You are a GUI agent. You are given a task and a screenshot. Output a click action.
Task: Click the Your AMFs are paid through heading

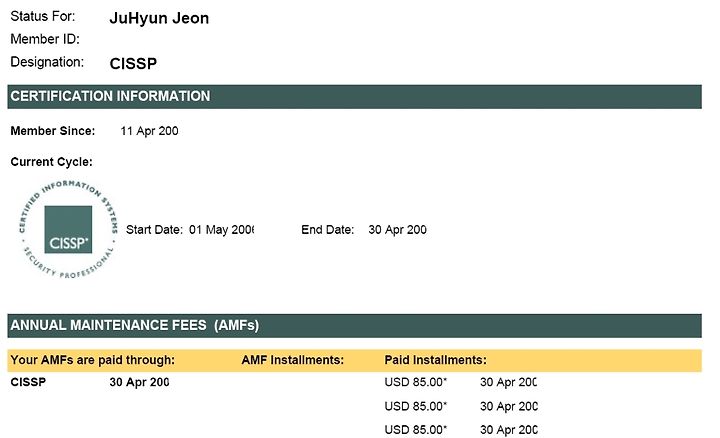[92, 360]
